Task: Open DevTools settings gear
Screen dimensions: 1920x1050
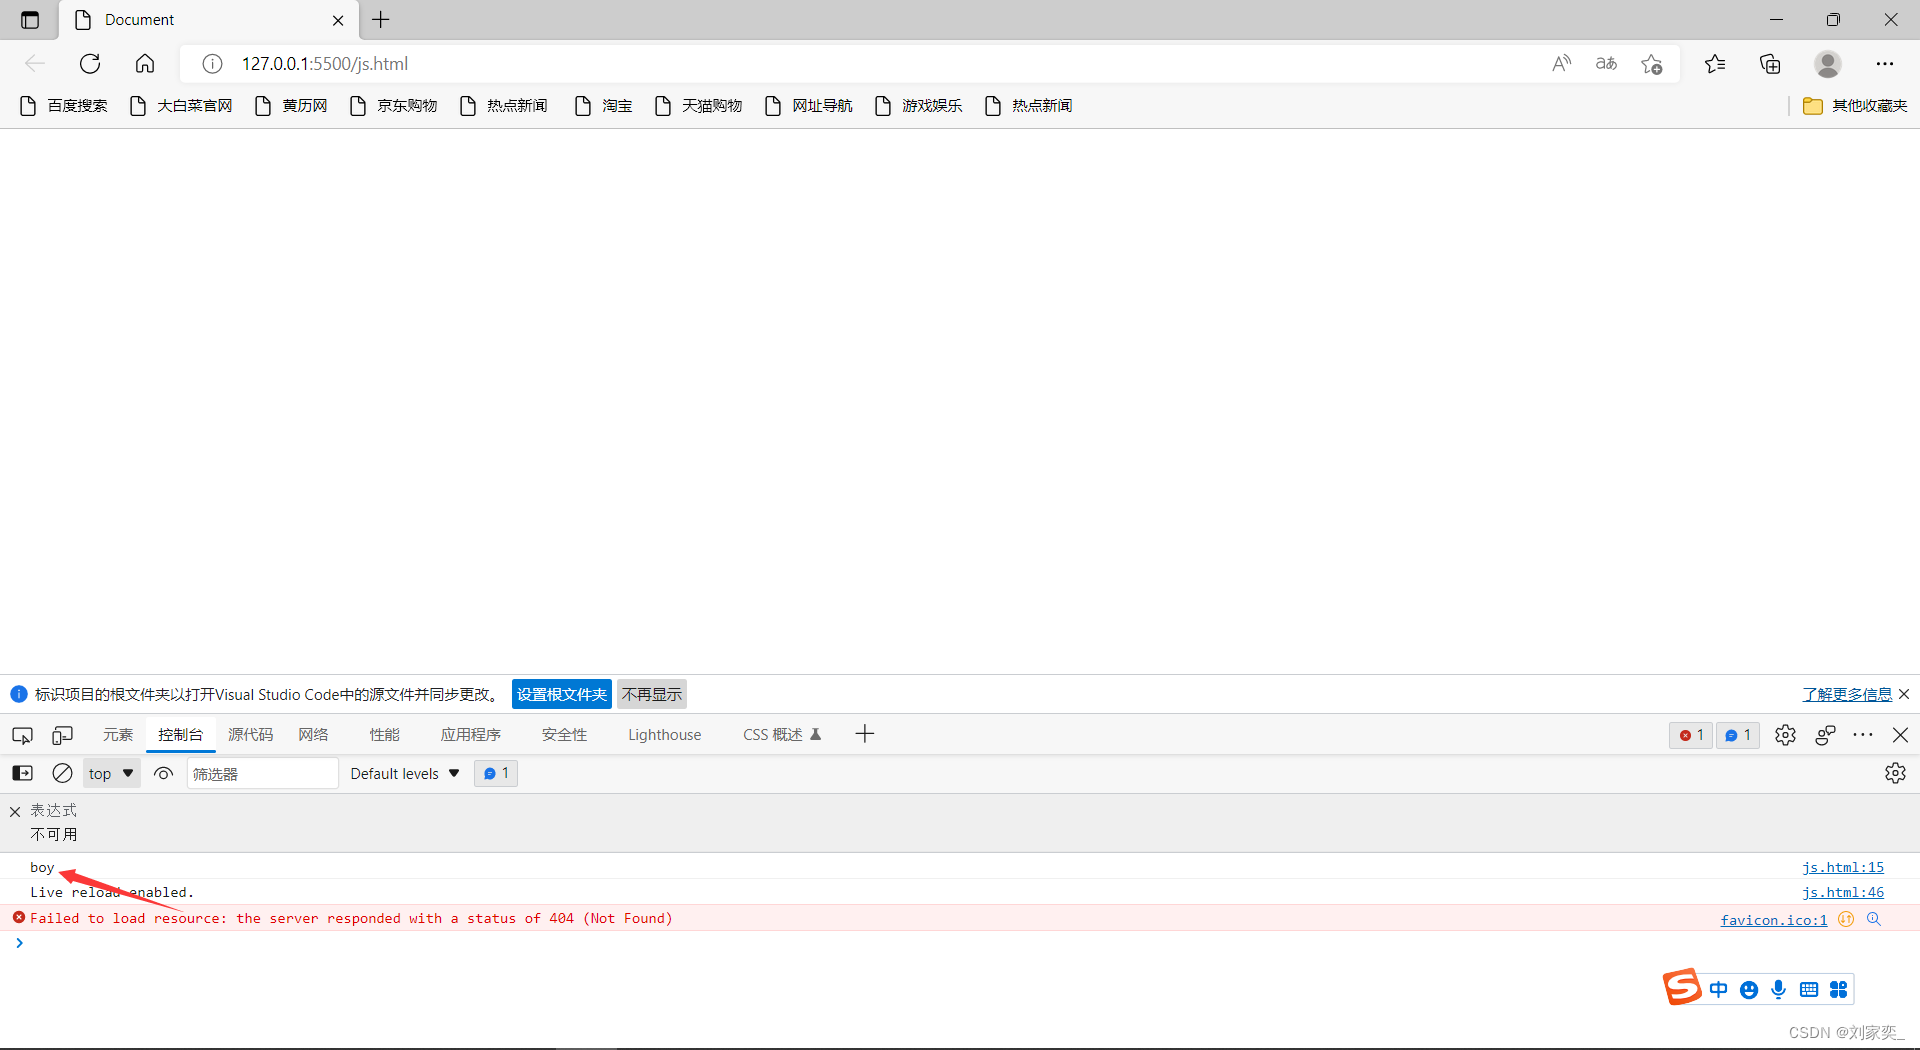Action: tap(1785, 735)
